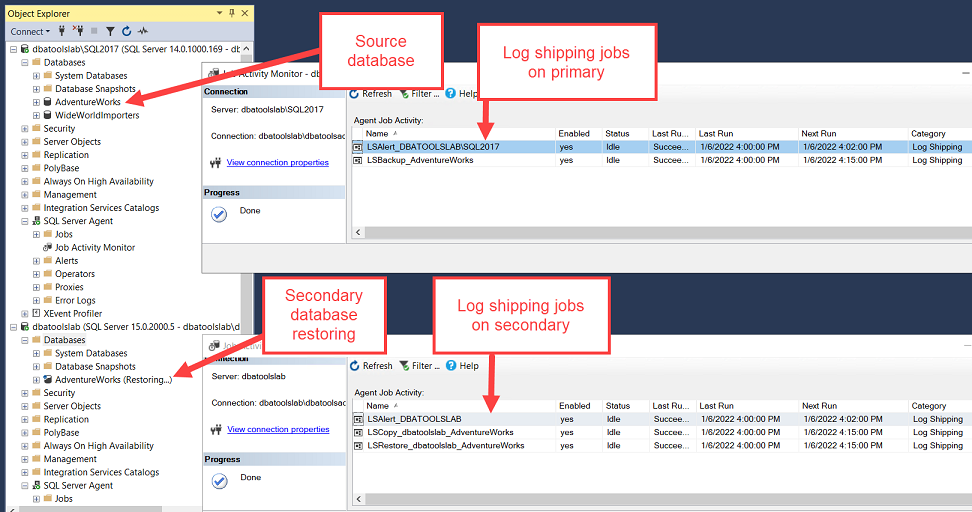Expand the Error Logs folder
This screenshot has width=972, height=512.
click(36, 301)
